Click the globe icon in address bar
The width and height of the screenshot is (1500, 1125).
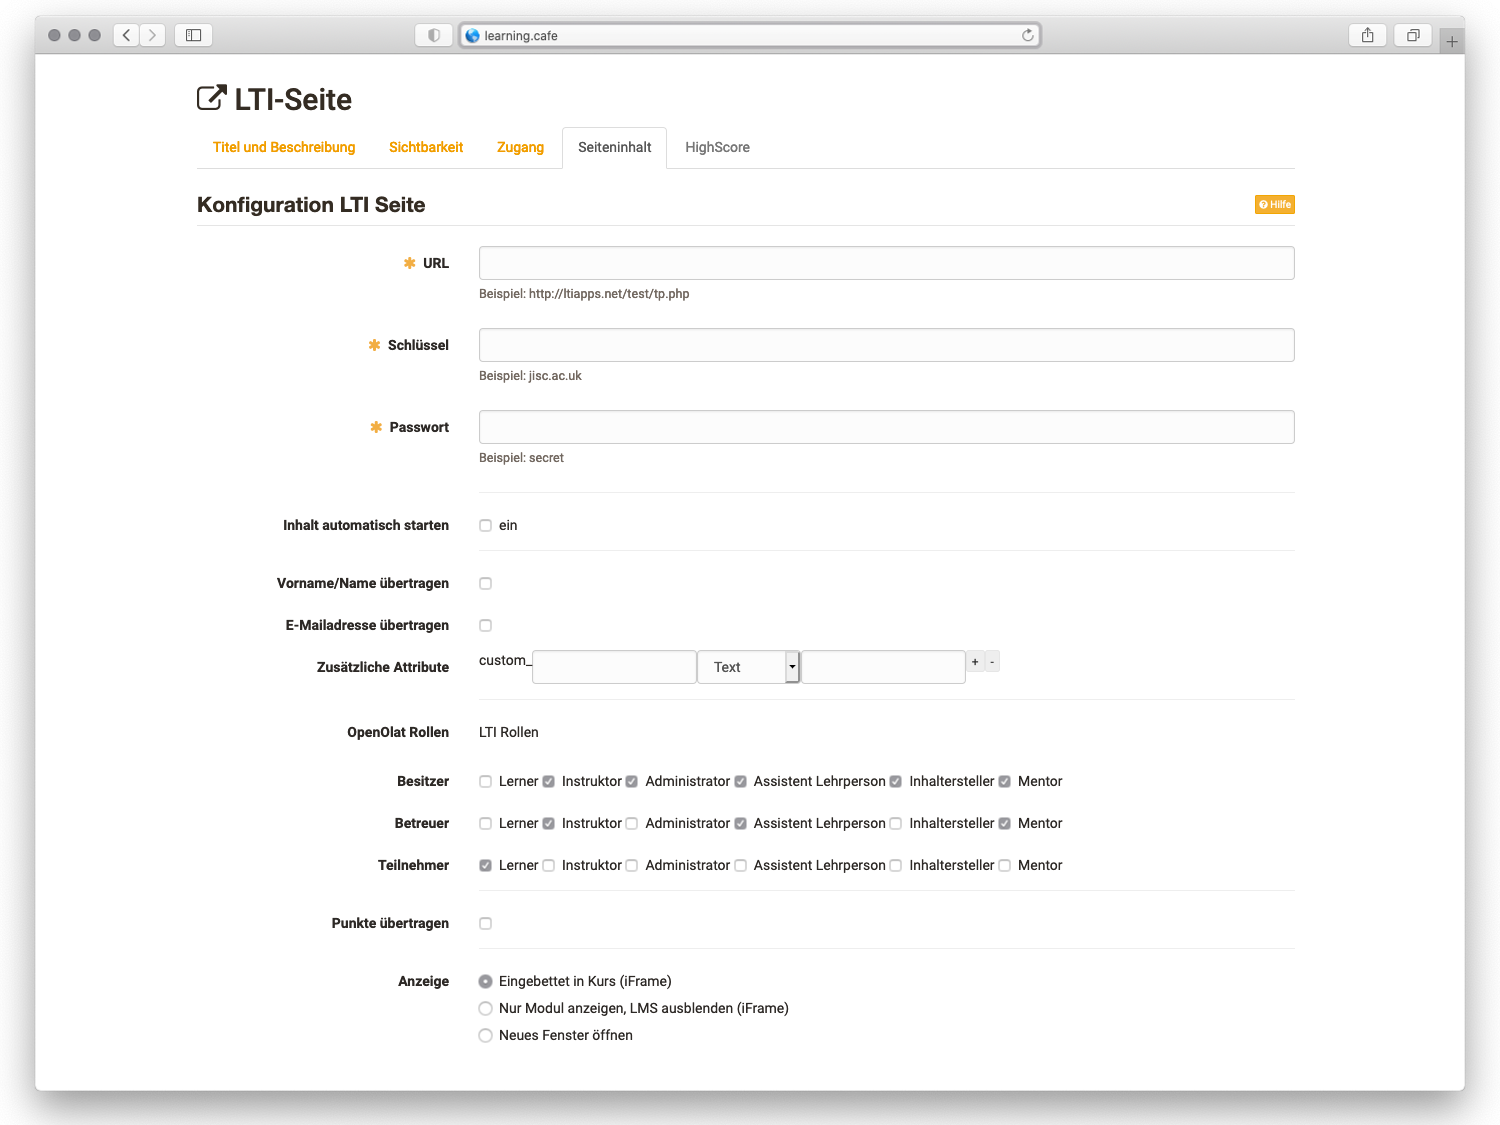pyautogui.click(x=473, y=35)
